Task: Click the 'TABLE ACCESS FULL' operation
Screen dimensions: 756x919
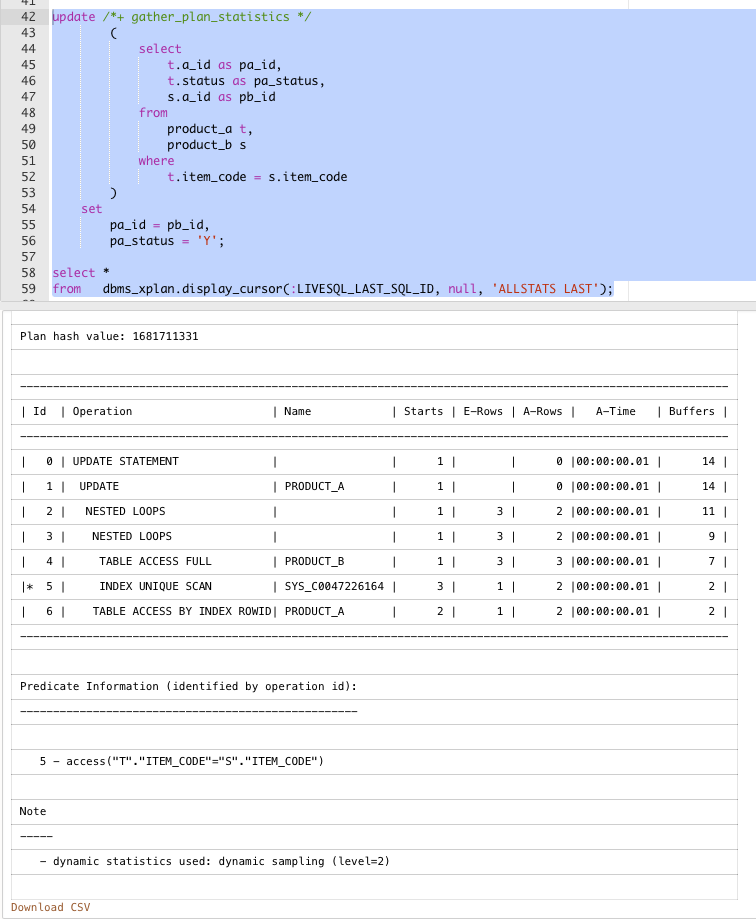Action: (155, 561)
